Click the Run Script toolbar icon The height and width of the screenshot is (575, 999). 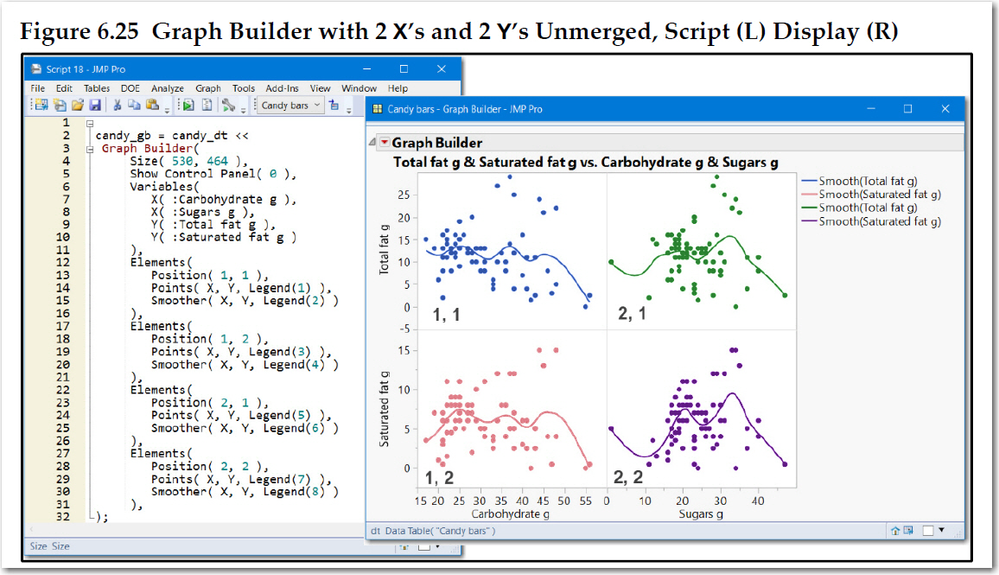188,105
